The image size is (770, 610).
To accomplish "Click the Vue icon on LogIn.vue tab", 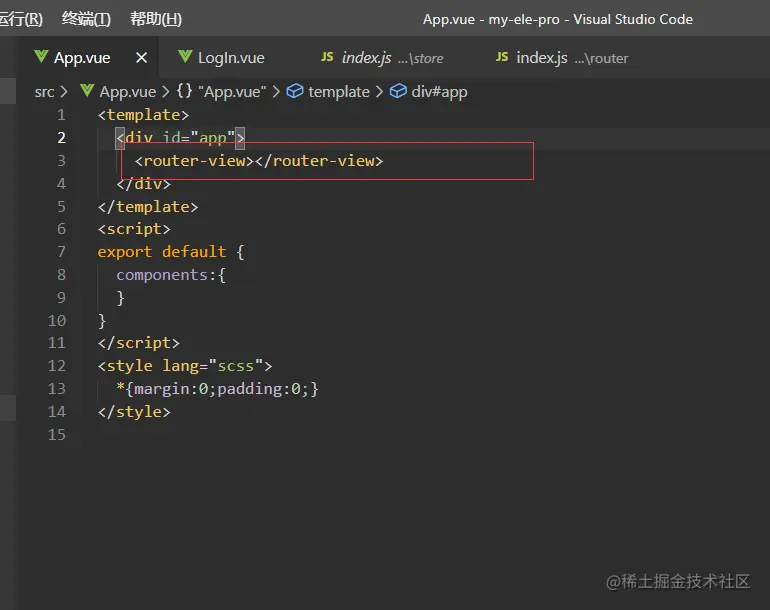I will [185, 57].
